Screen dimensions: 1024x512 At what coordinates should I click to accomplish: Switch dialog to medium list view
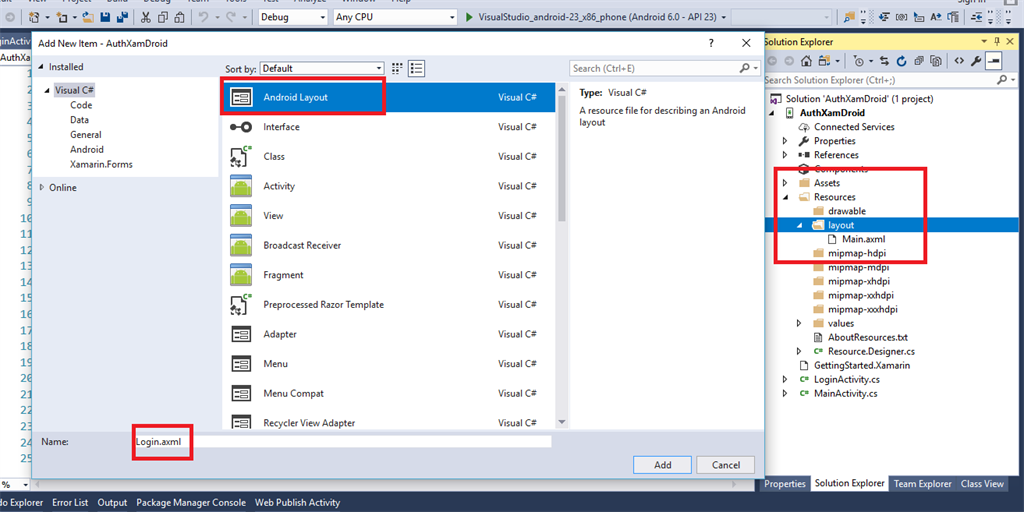coord(417,68)
